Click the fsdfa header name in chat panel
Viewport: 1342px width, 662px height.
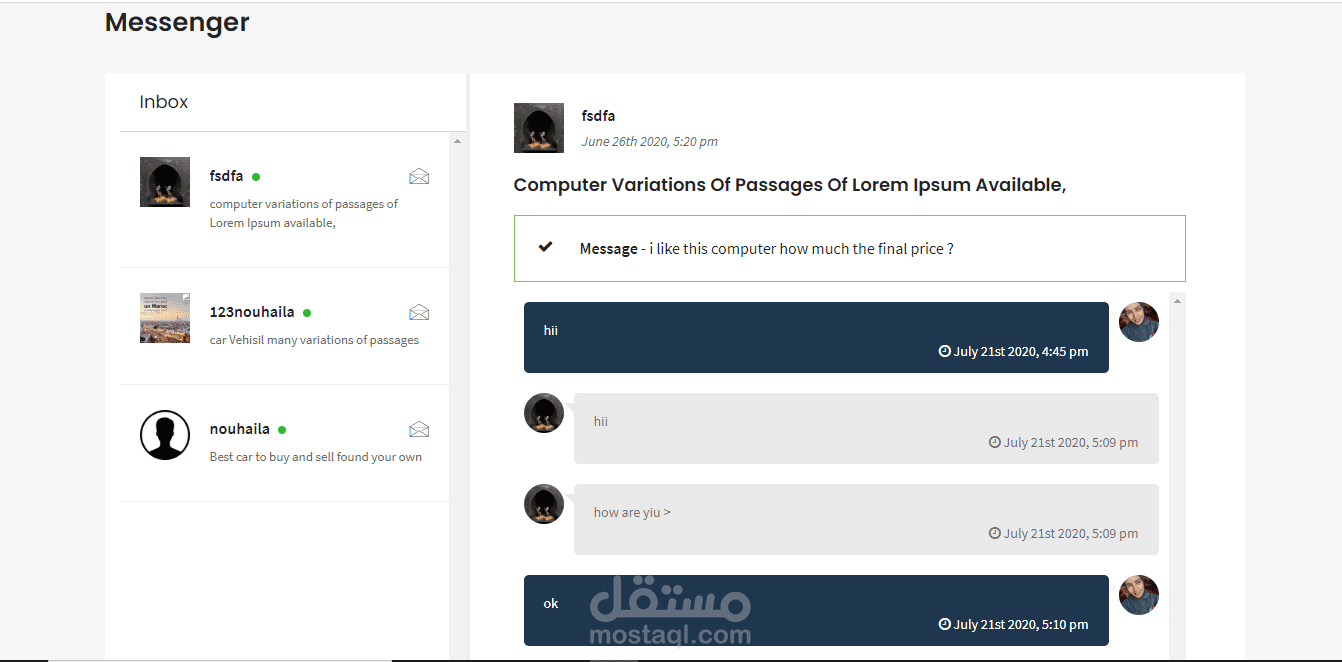(598, 116)
